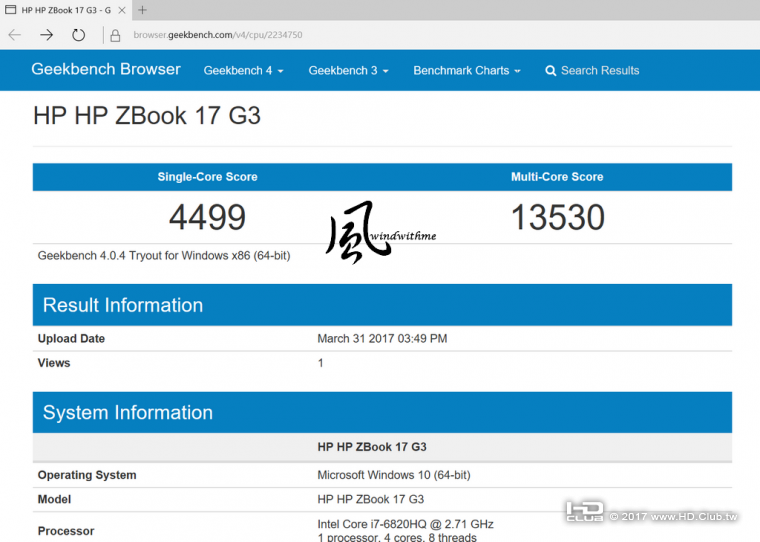Screen dimensions: 760x542
Task: Select Microsoft Windows 10 (64-bit) value
Action: pos(394,475)
